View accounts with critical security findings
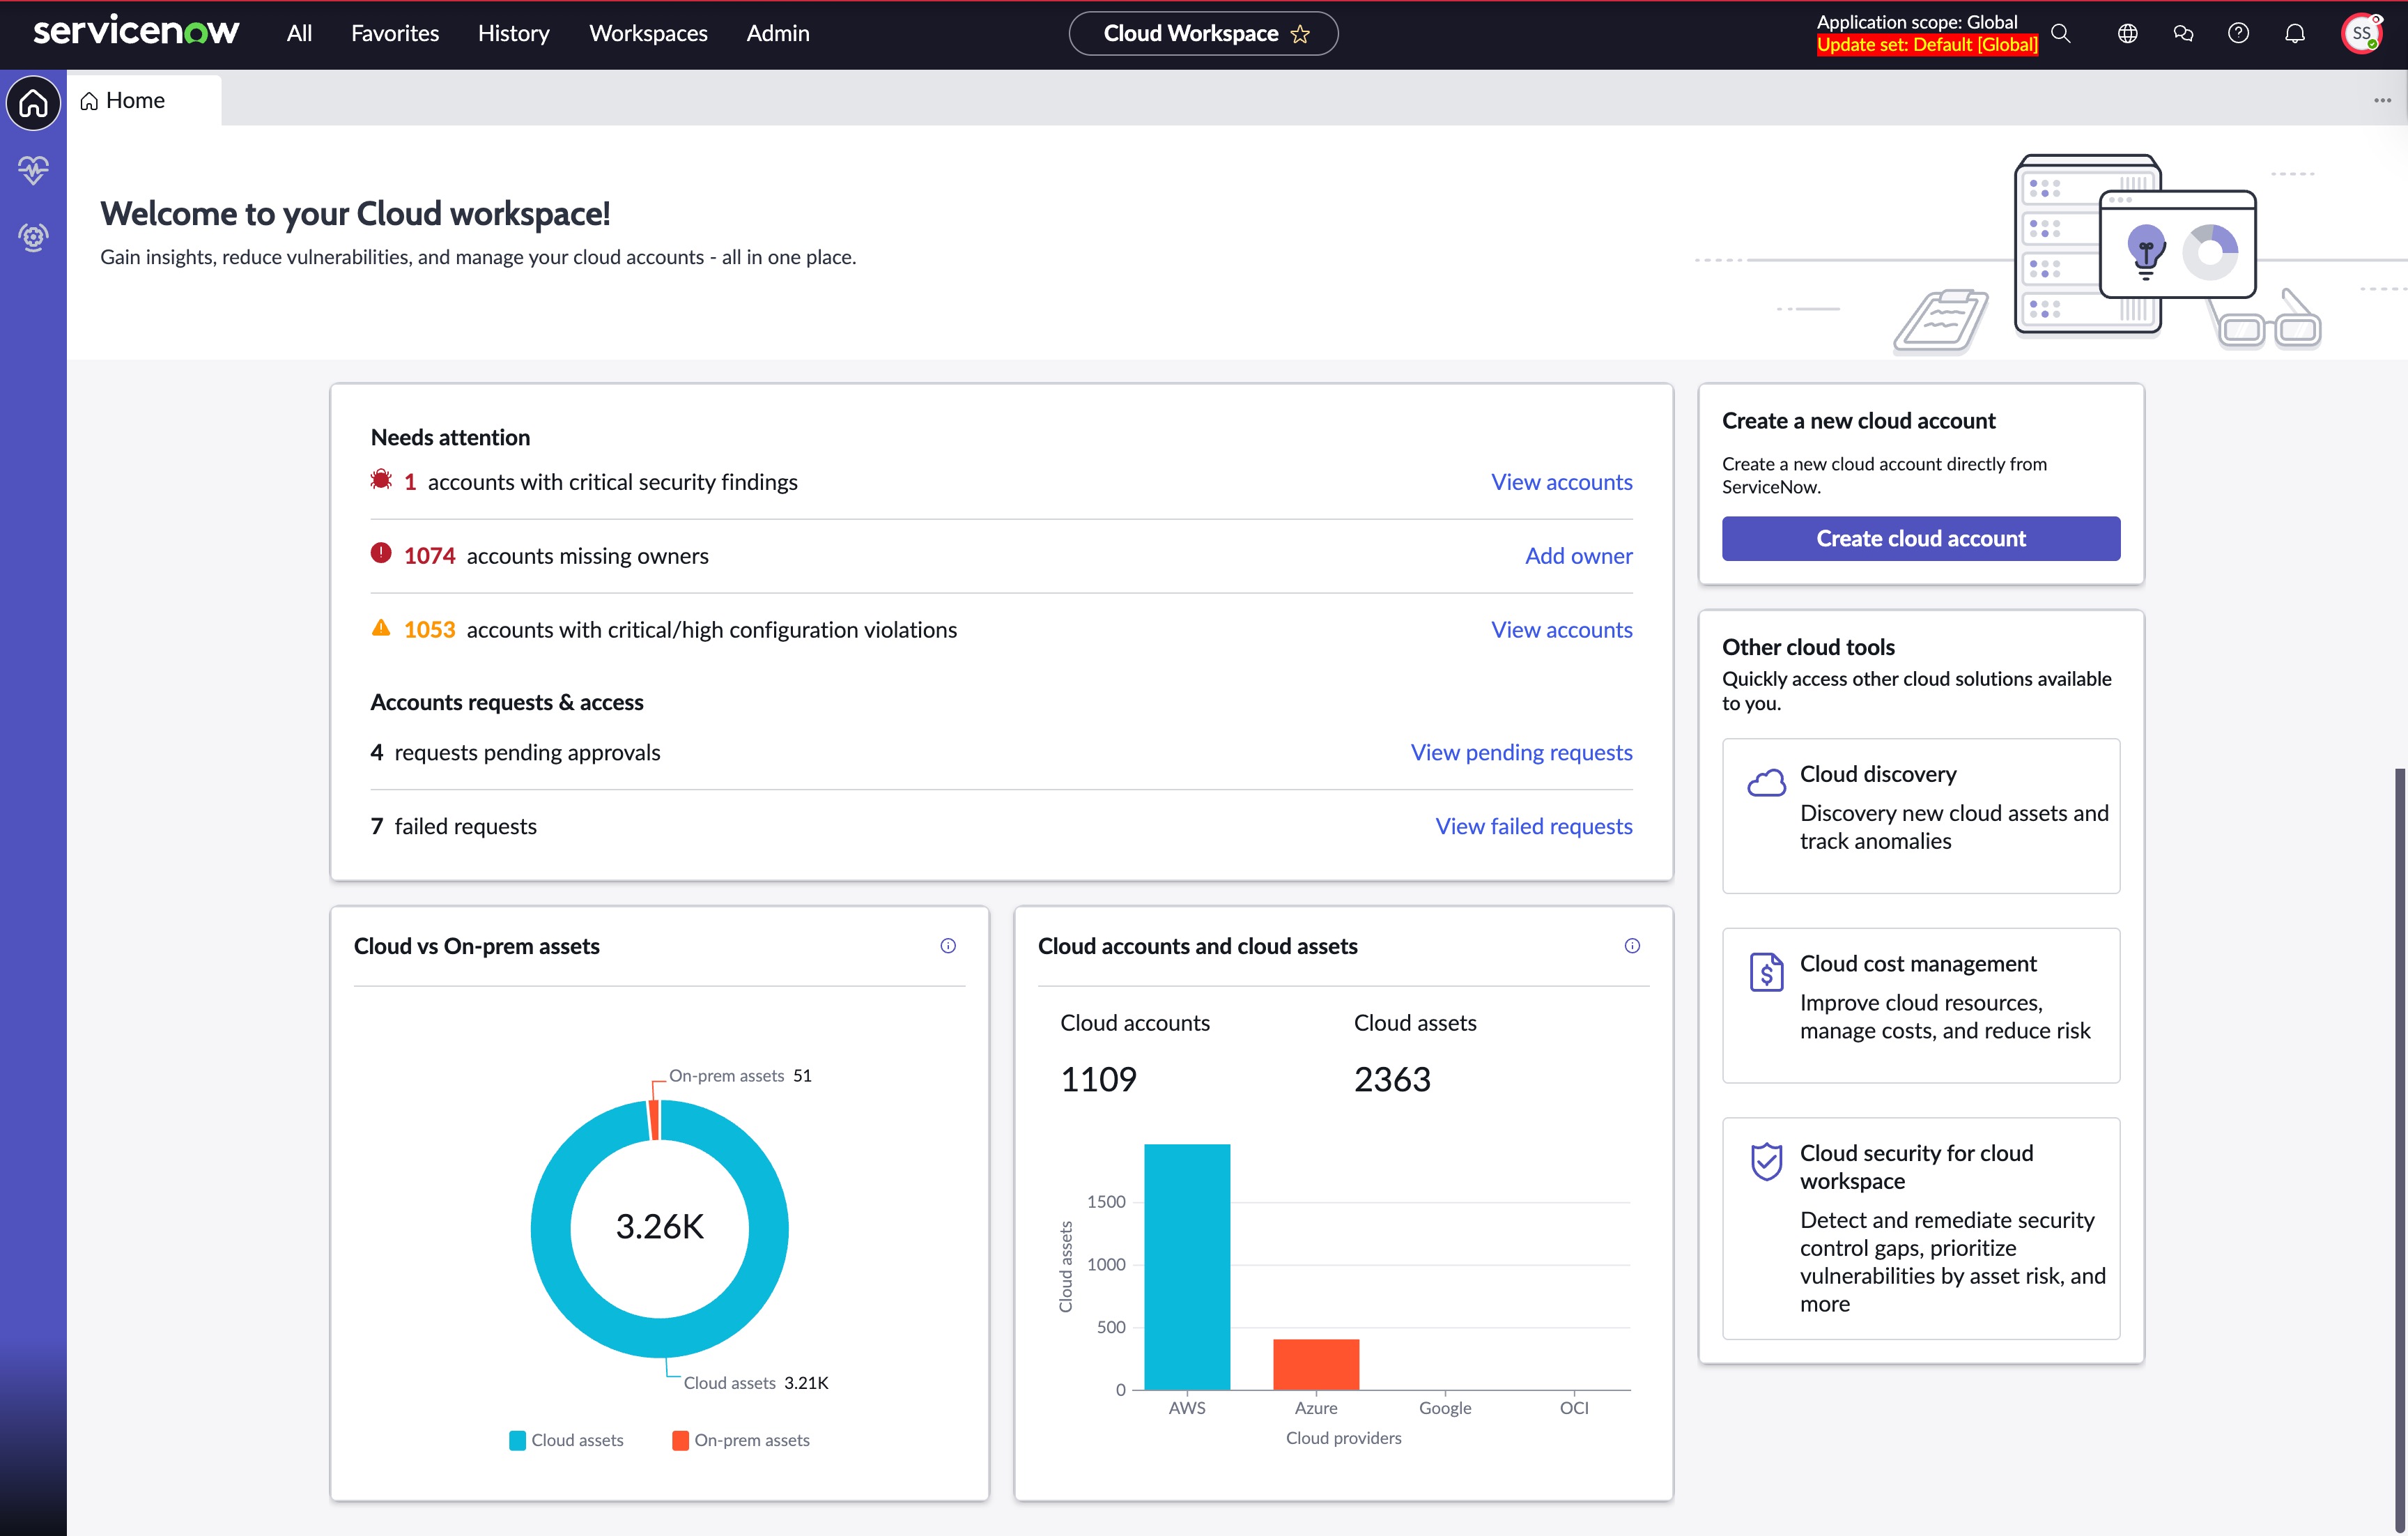The width and height of the screenshot is (2408, 1536). click(x=1561, y=482)
